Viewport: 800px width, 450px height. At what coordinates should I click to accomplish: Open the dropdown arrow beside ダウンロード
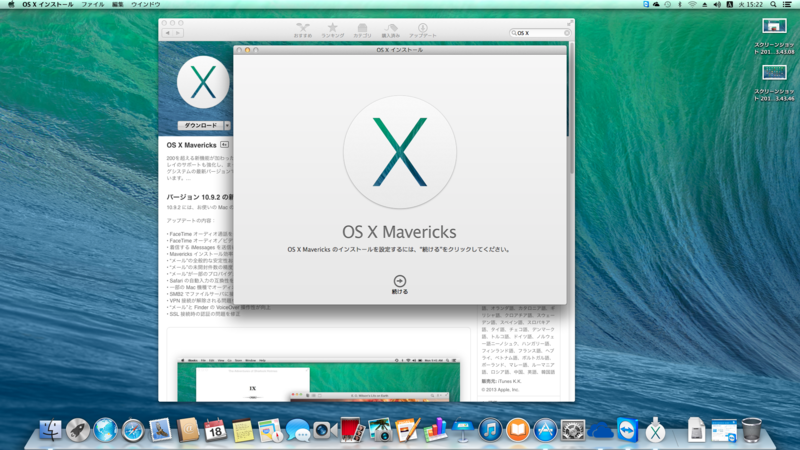[228, 125]
